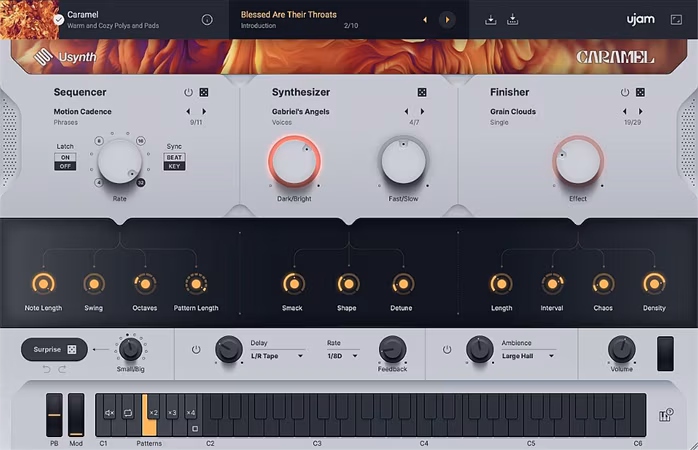Toggle the Sequencer power button
The height and width of the screenshot is (450, 698).
(188, 92)
